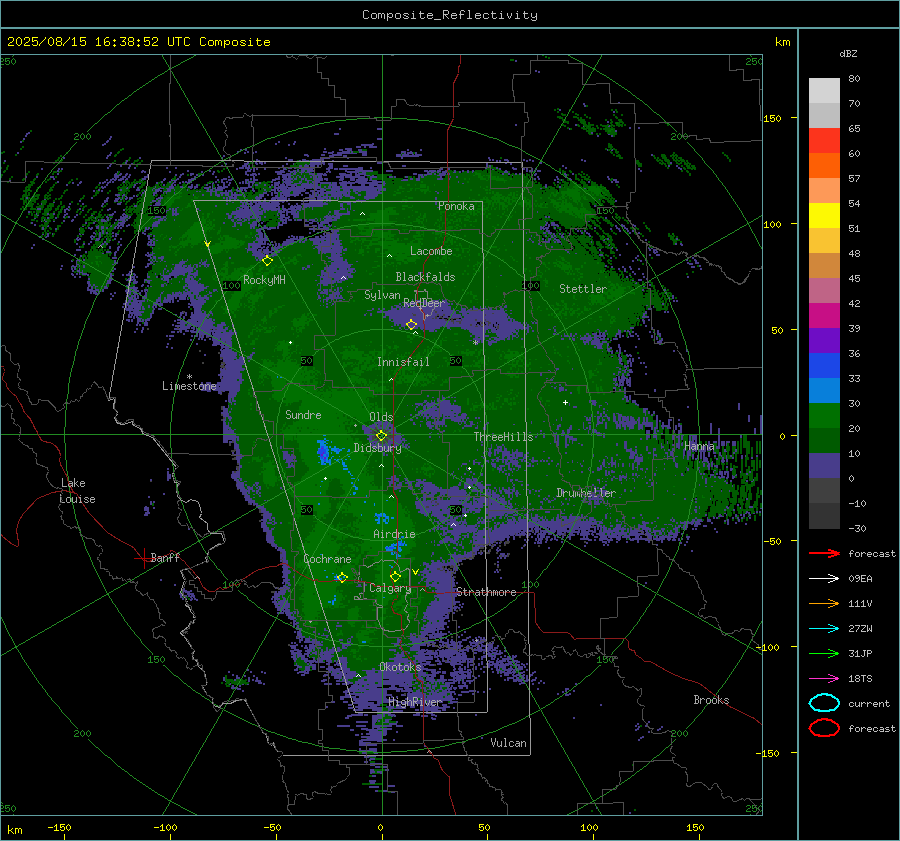Viewport: 900px width, 841px height.
Task: Click the Vulcan town label
Action: point(508,743)
